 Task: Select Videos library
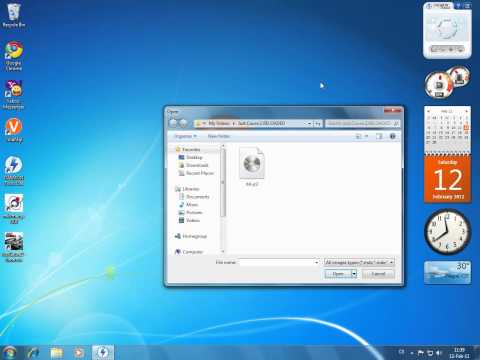point(193,221)
